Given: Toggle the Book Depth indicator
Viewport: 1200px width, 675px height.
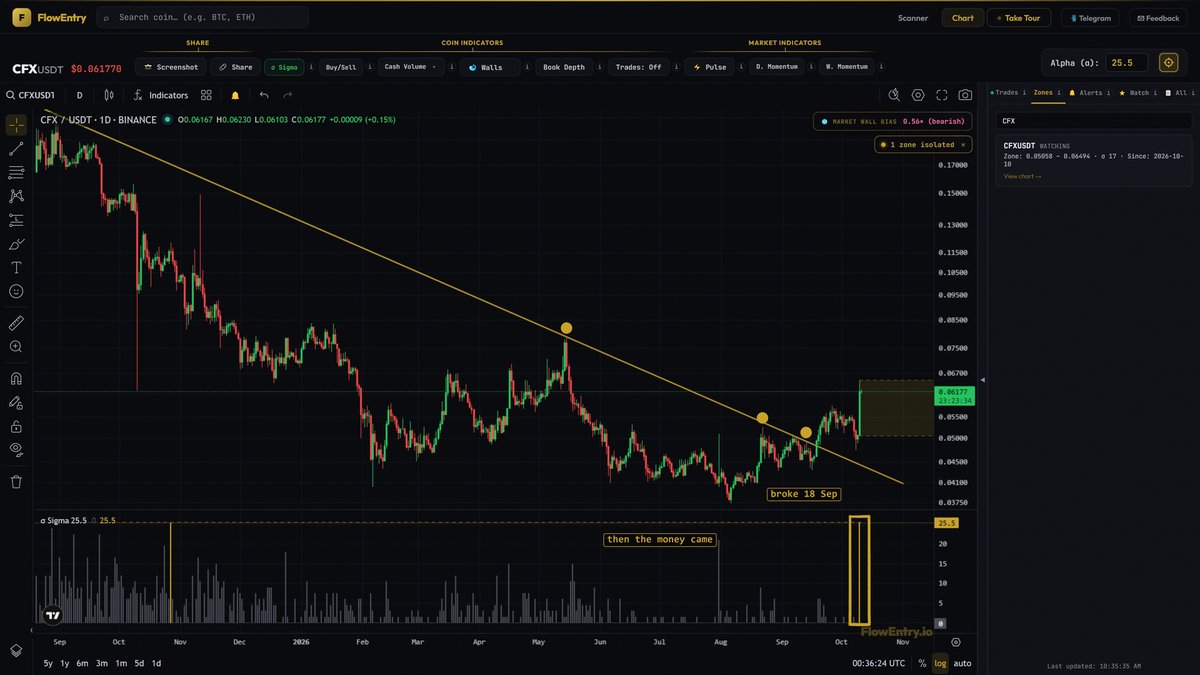Looking at the screenshot, I should (564, 67).
